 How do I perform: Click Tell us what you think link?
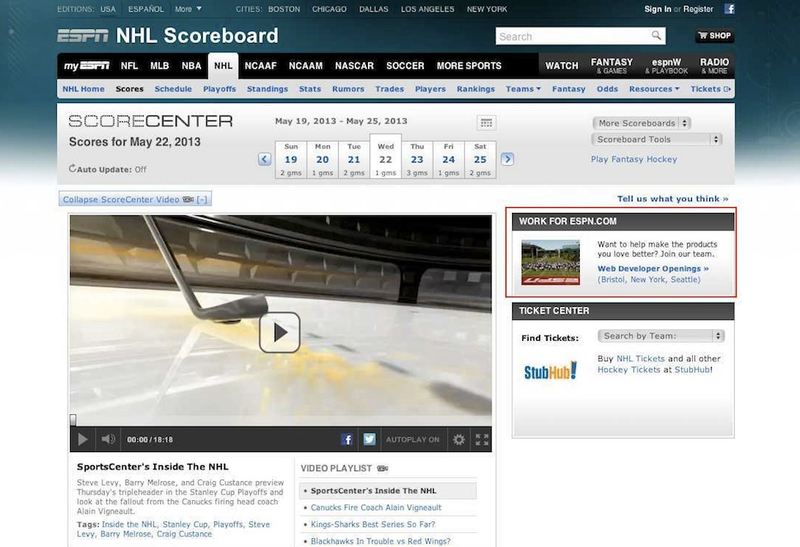[x=672, y=199]
